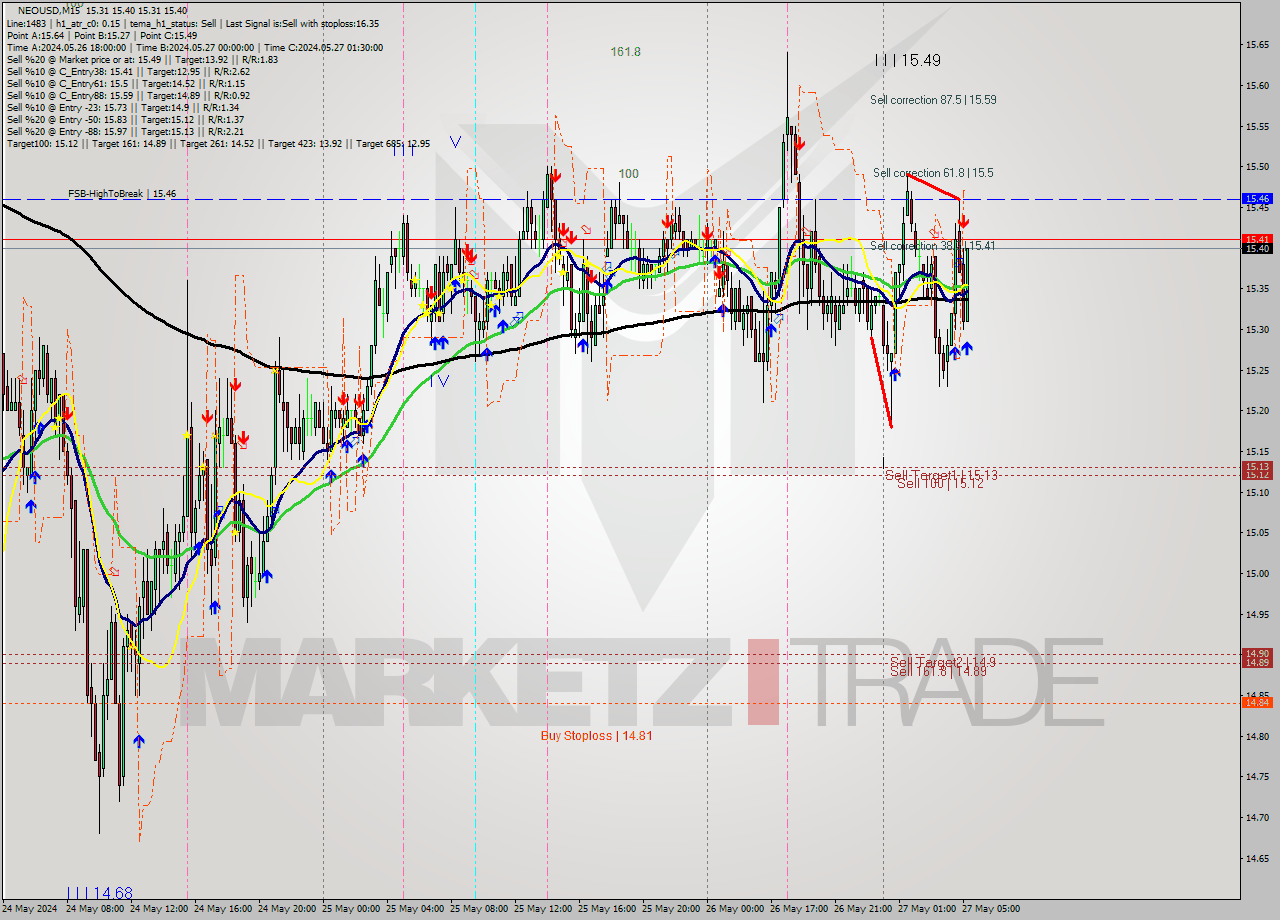Select '25 May 00:00' on time axis
This screenshot has width=1280, height=920.
click(x=350, y=909)
